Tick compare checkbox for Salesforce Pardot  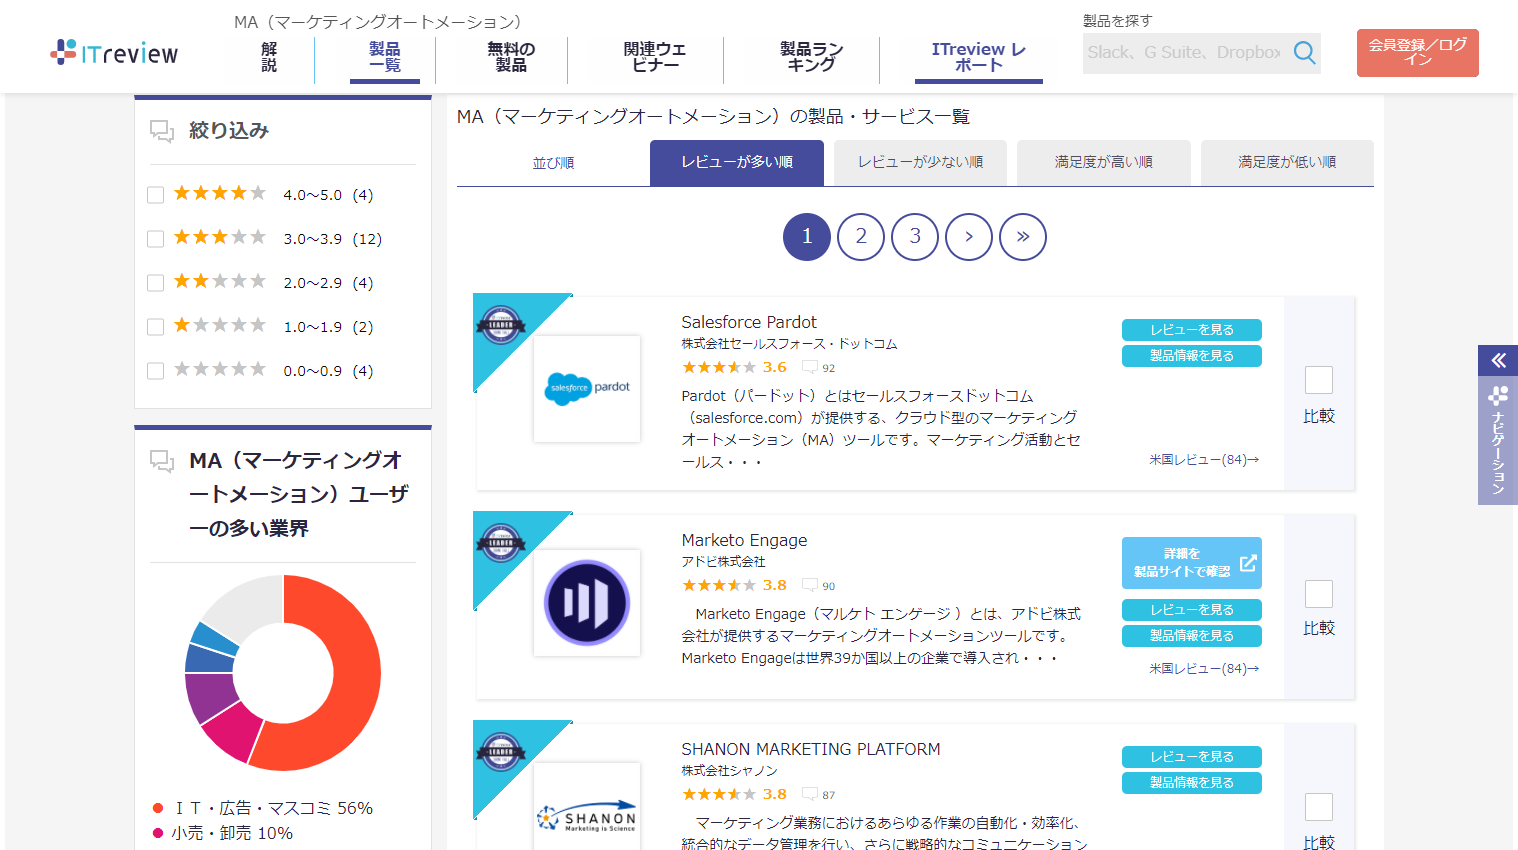click(1319, 380)
